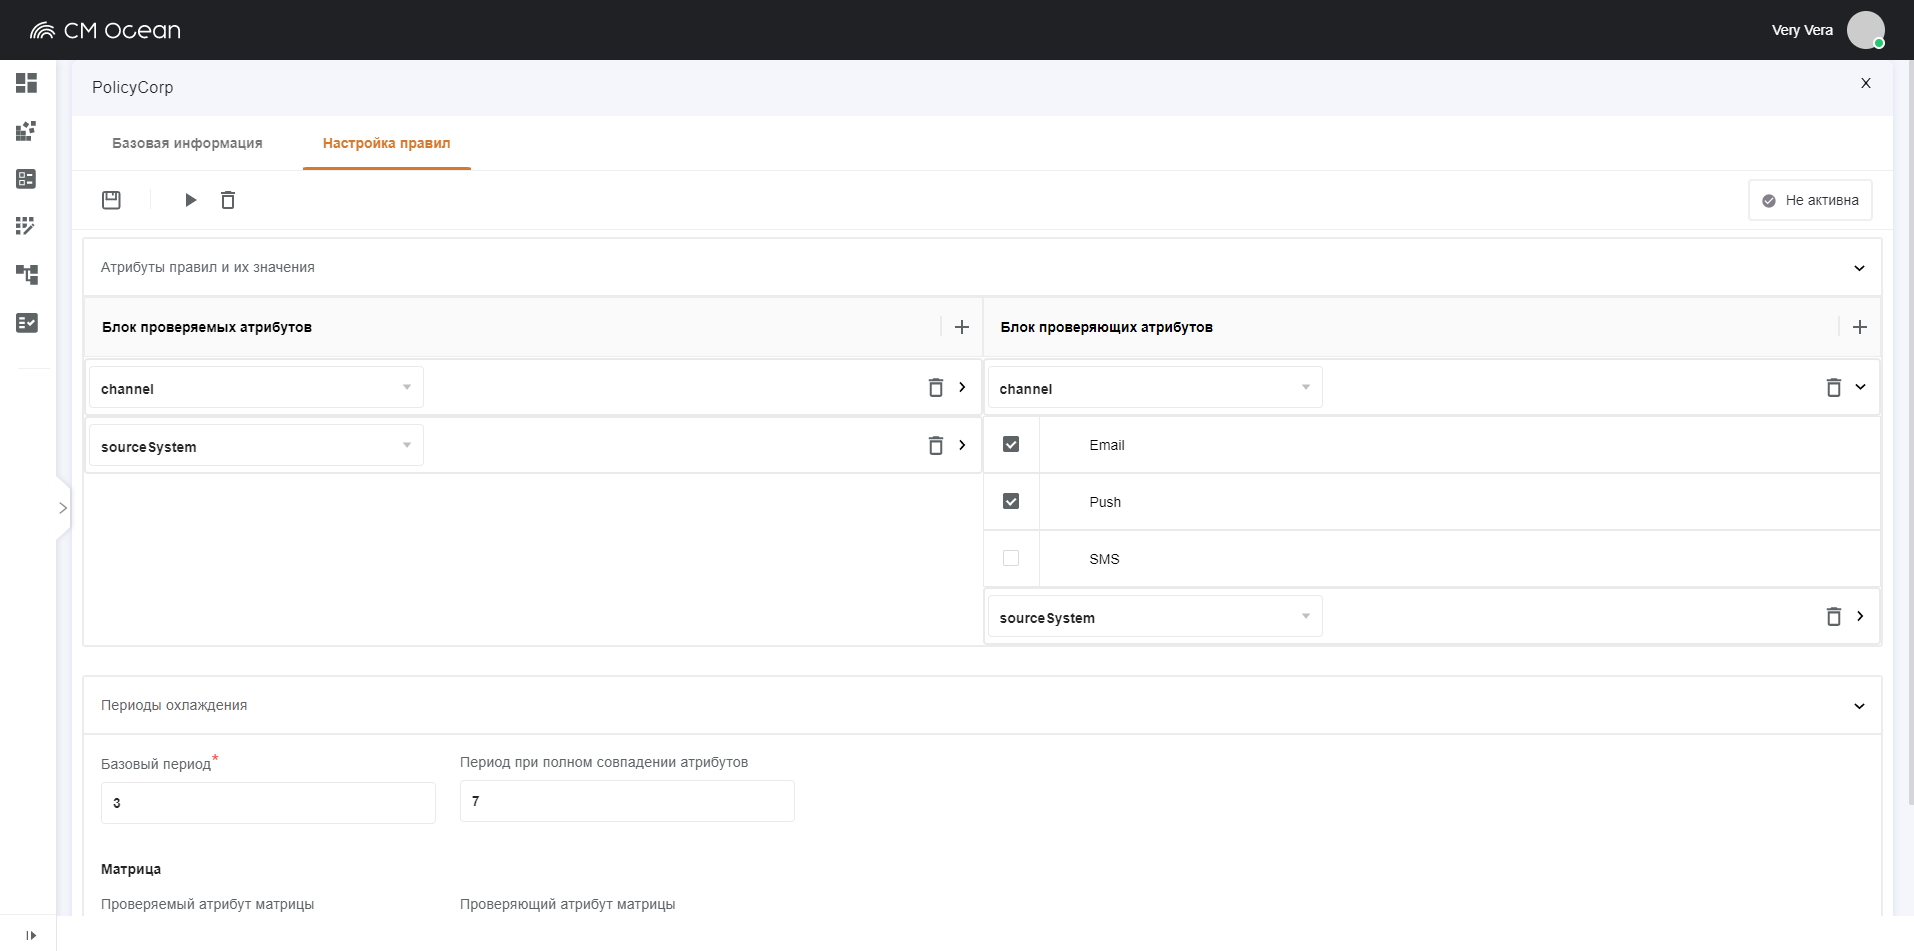Expand the right sourceSystem row chevron
The width and height of the screenshot is (1914, 951).
click(x=1860, y=616)
